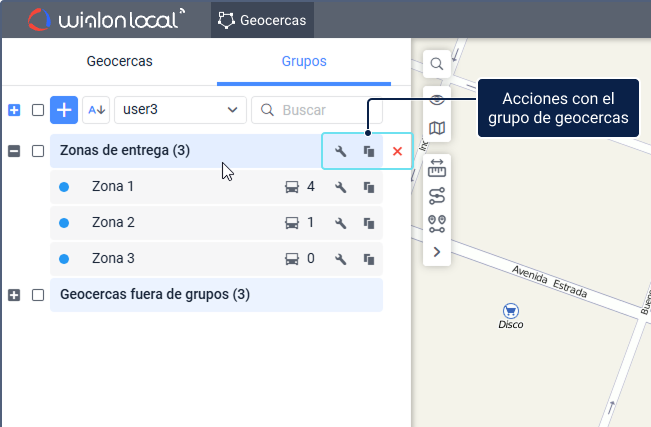Open properties of Zona 2 via wrench
The height and width of the screenshot is (427, 651).
point(340,223)
